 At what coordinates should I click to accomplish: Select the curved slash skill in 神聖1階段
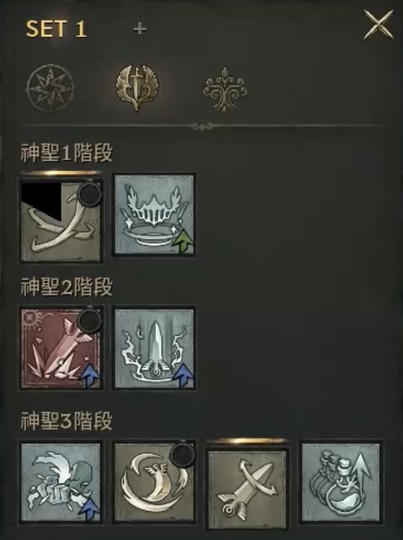61,221
